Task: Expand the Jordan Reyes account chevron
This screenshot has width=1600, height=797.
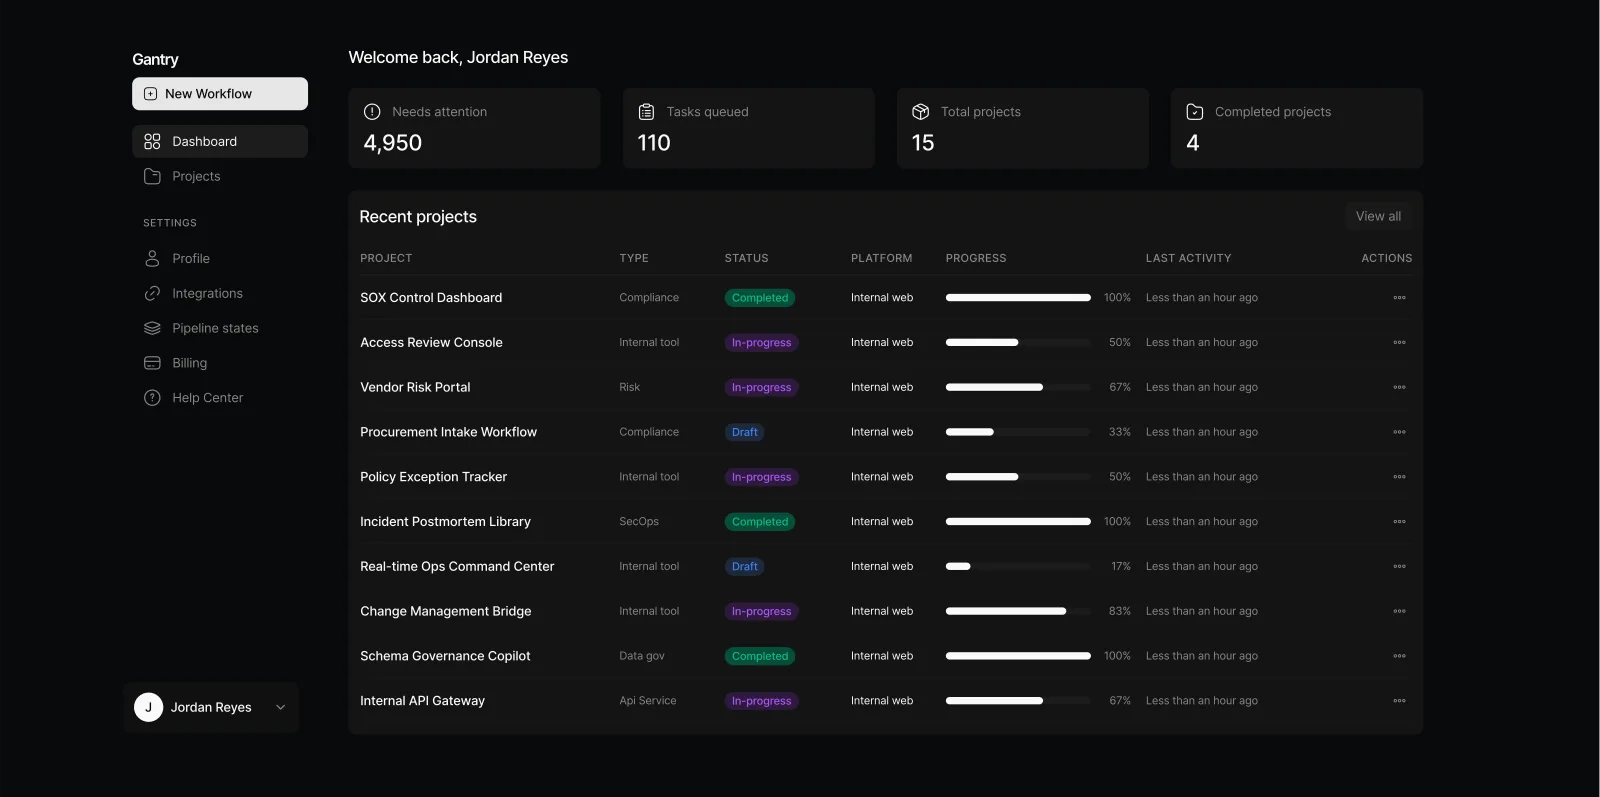Action: click(x=280, y=708)
